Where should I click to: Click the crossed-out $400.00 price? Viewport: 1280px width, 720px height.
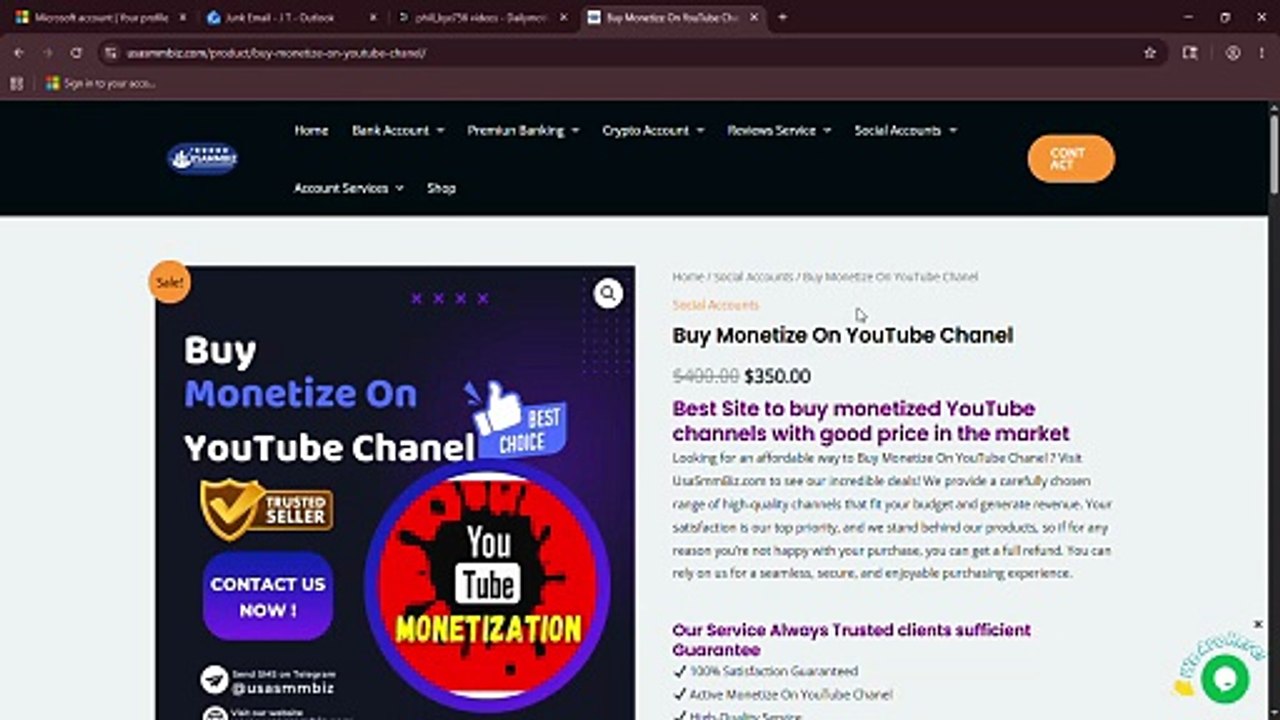705,376
